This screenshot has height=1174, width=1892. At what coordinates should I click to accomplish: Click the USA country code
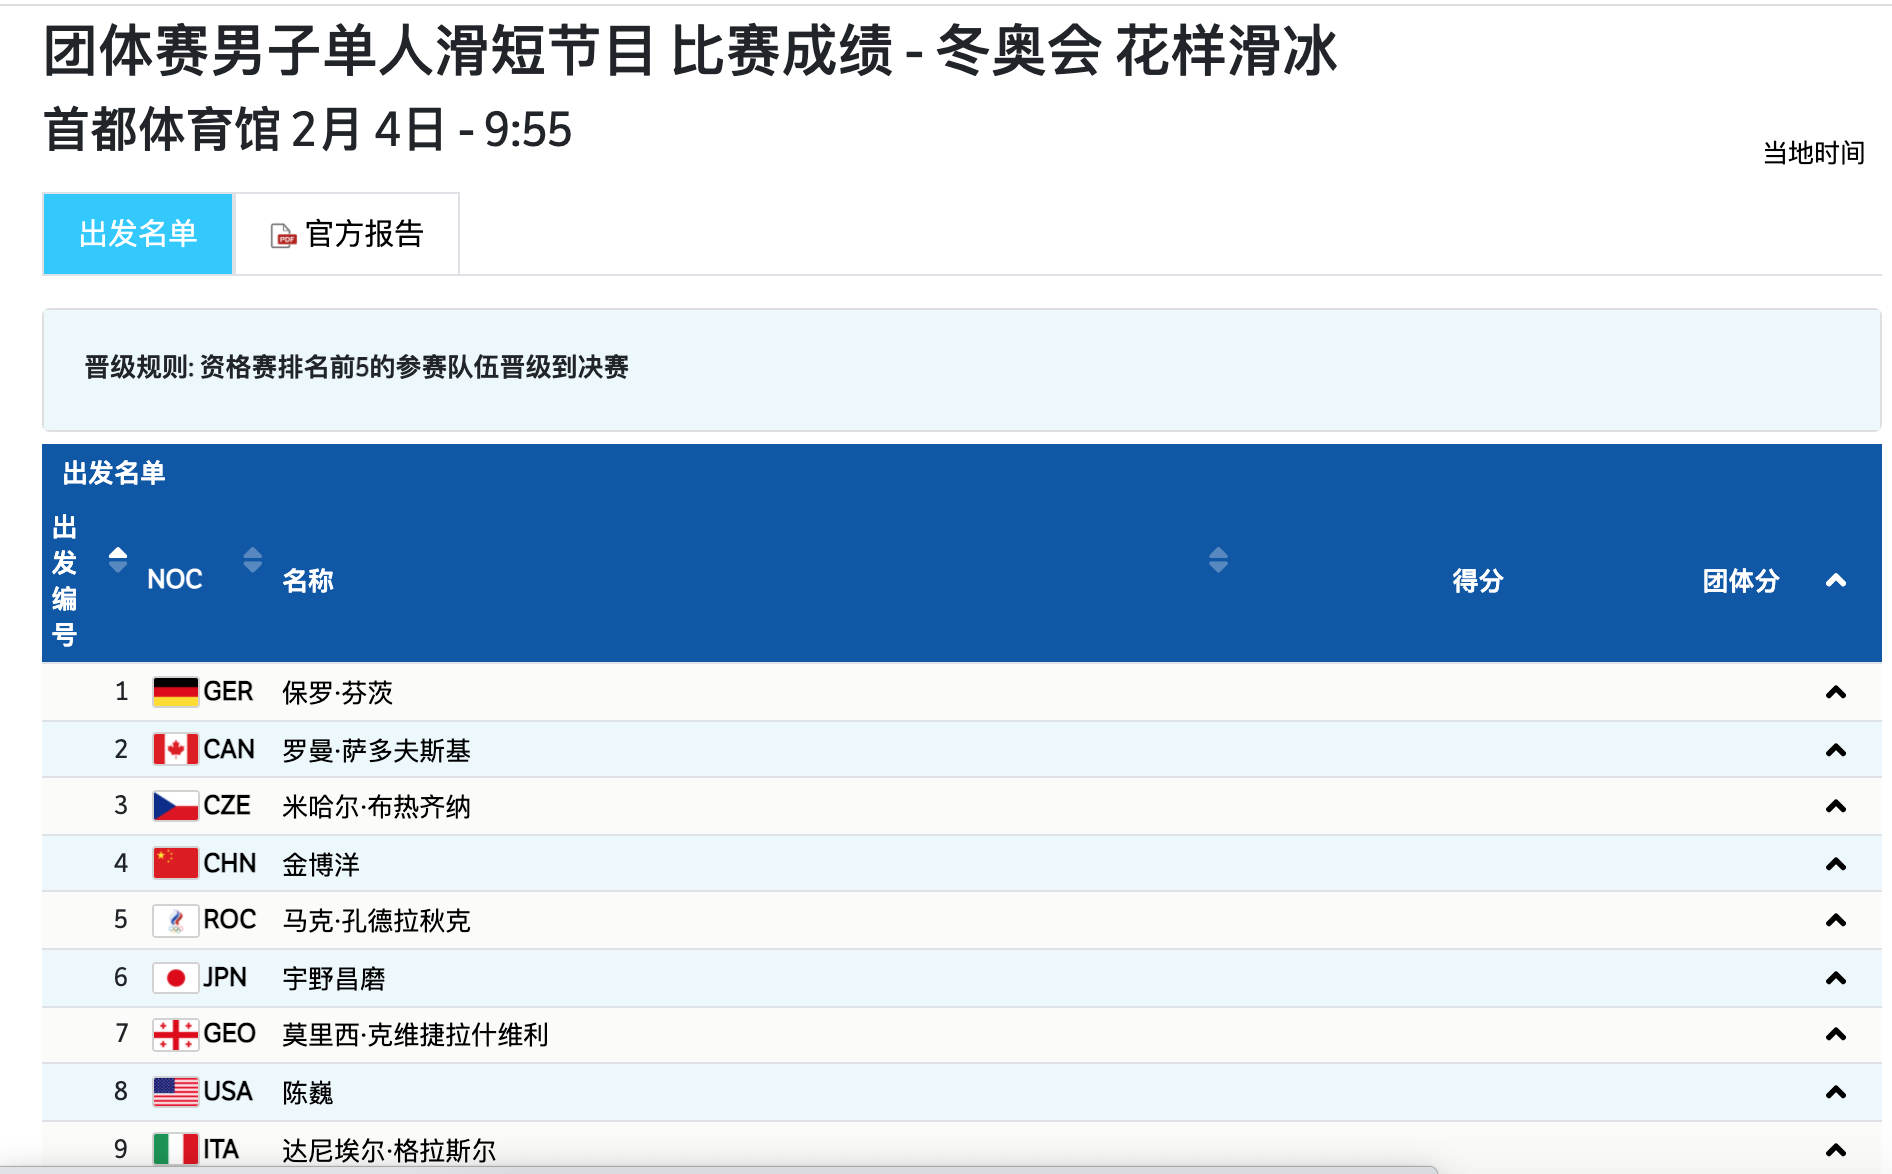(228, 1091)
